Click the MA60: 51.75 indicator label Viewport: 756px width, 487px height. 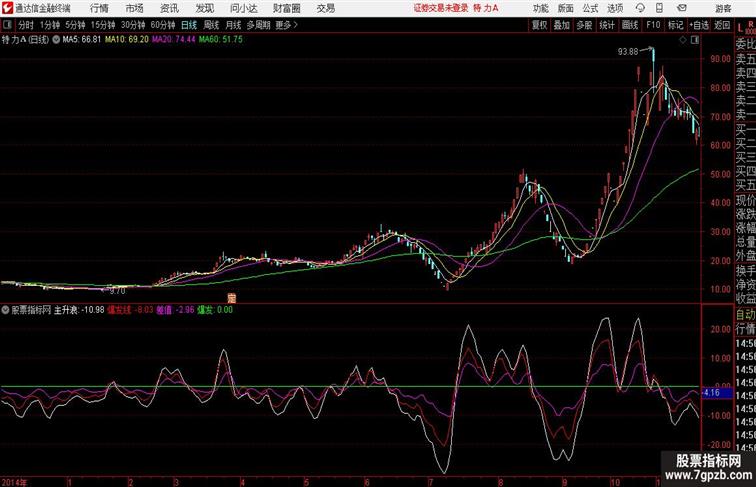coord(221,40)
